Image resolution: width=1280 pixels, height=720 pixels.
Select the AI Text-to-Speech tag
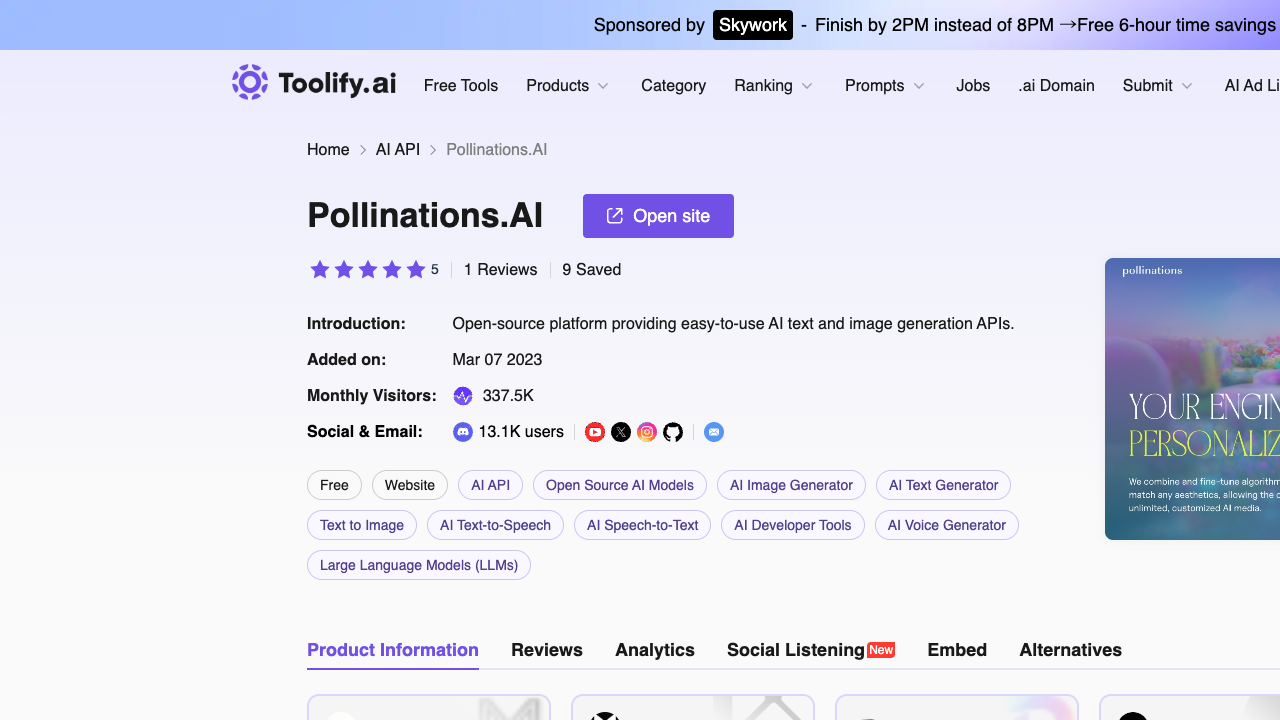click(496, 525)
